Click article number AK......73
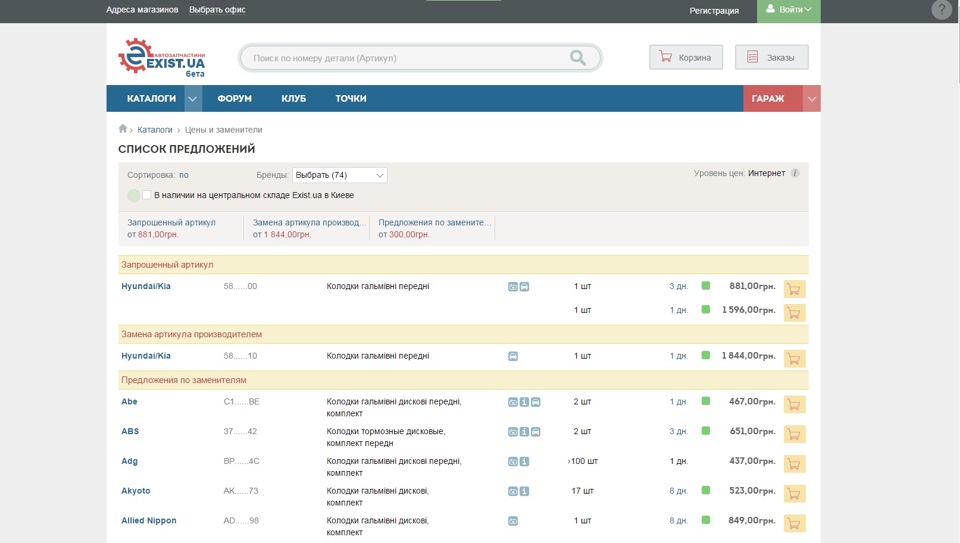The width and height of the screenshot is (960, 543). click(241, 491)
